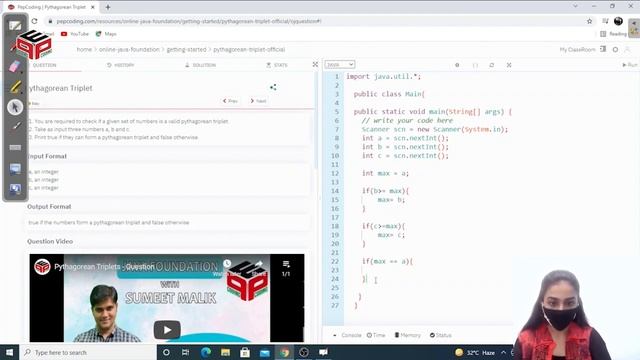The height and width of the screenshot is (360, 640).
Task: Click the 'Output Format' heading
Action: [x=49, y=207]
